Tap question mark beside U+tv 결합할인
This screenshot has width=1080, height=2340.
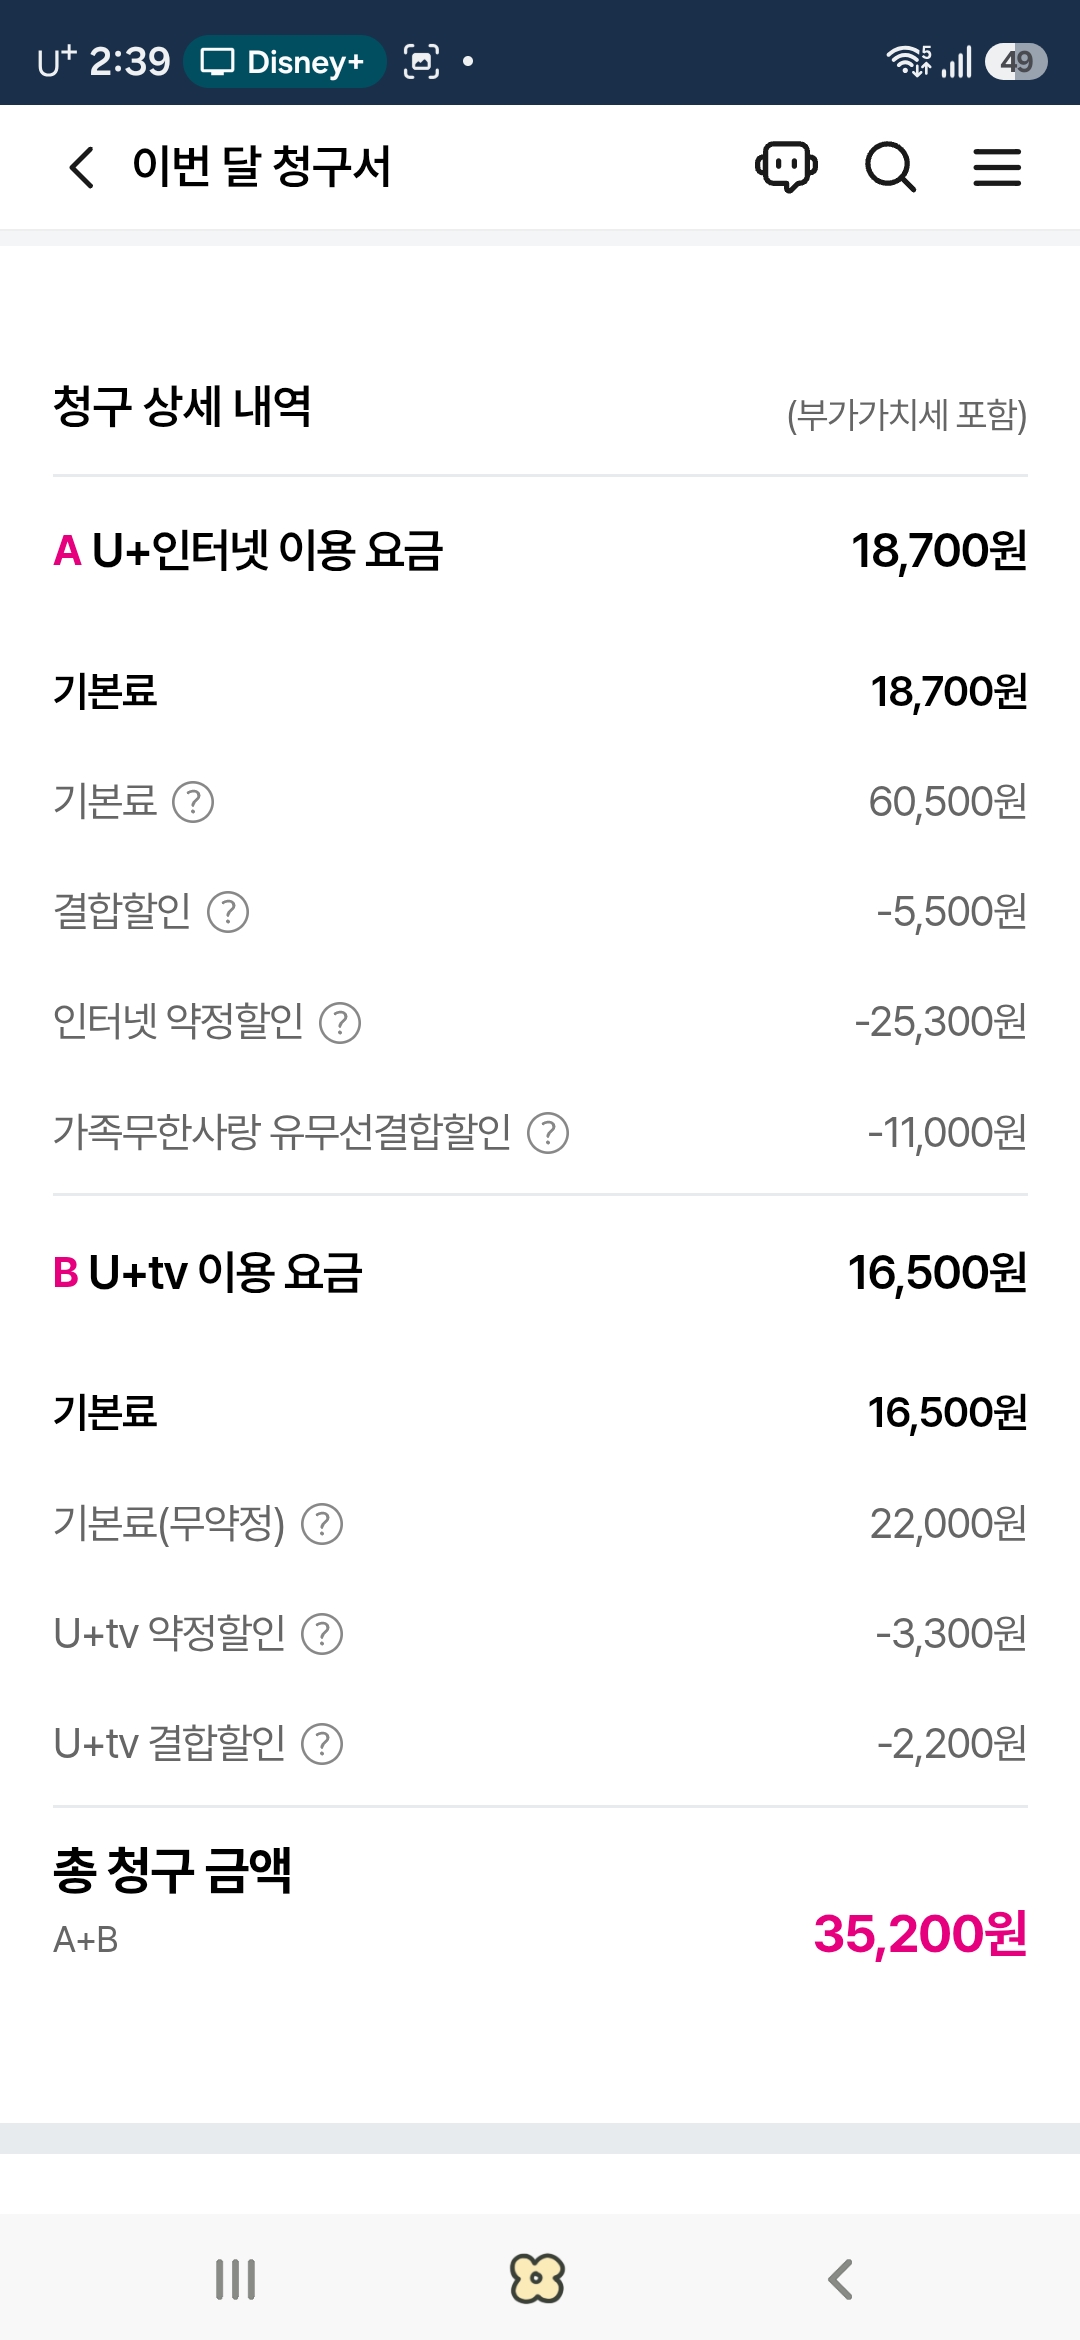322,1744
